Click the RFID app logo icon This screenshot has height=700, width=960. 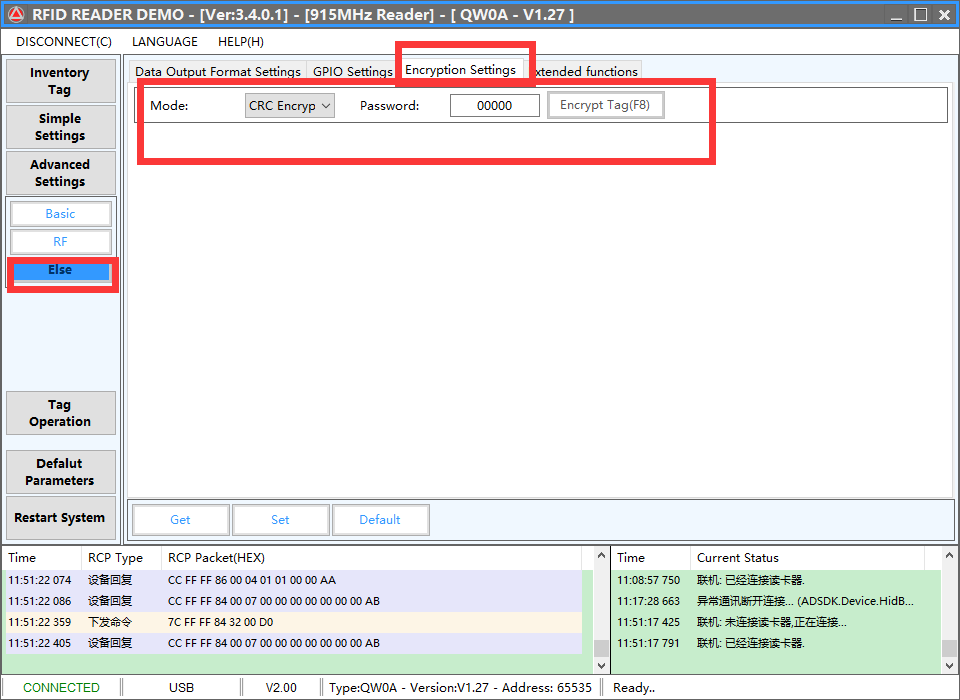tap(16, 14)
